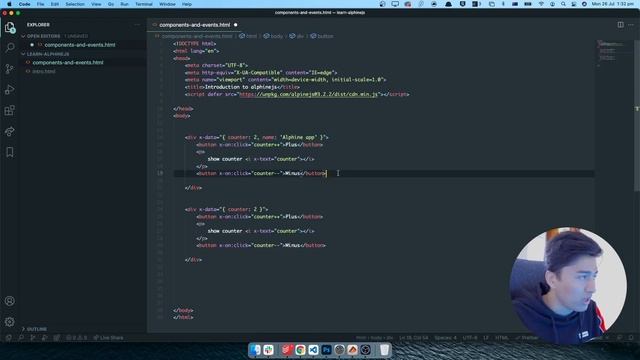Open the Live Share view in activity bar
Image resolution: width=640 pixels, height=360 pixels.
click(10, 131)
